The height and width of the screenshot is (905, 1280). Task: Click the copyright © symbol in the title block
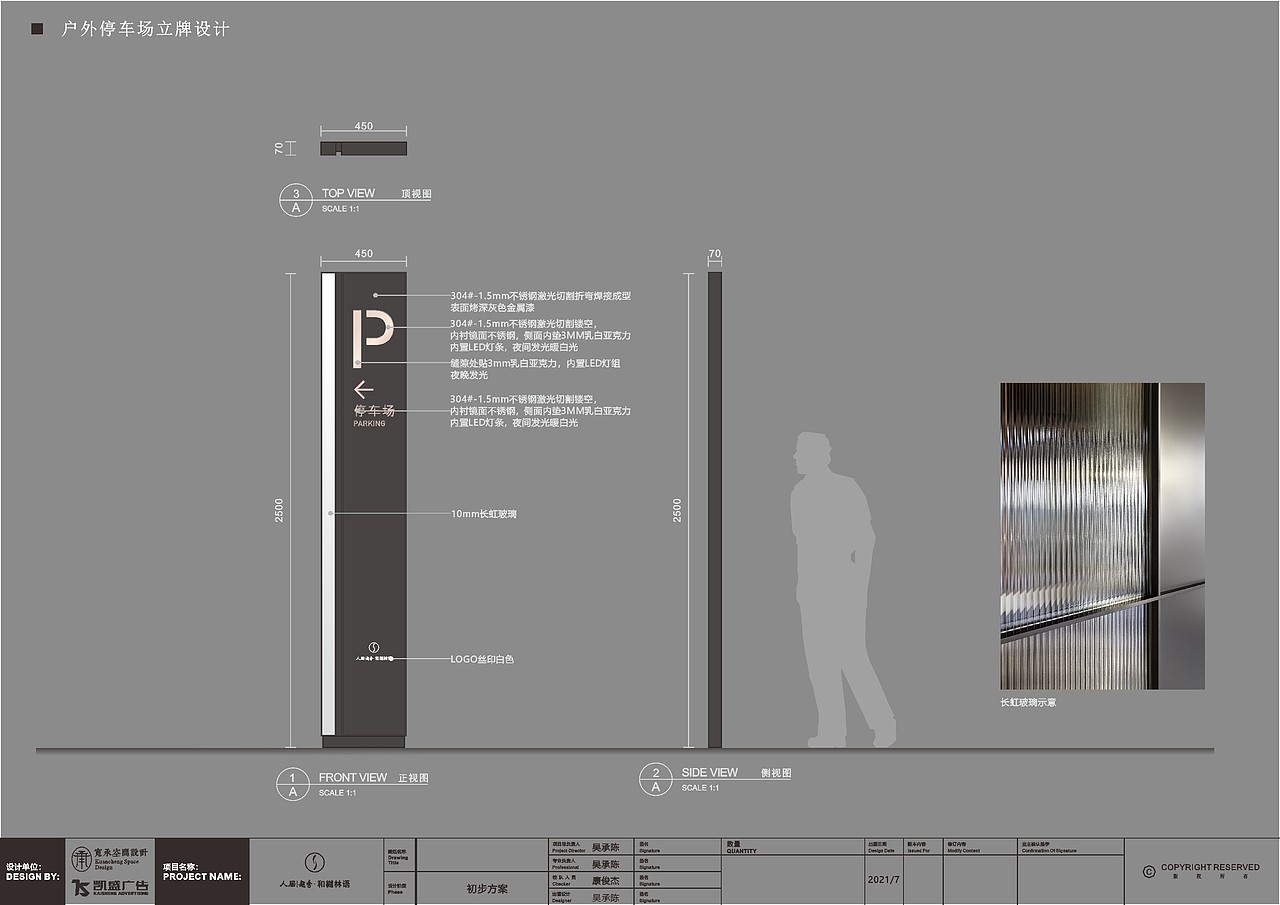(1148, 871)
